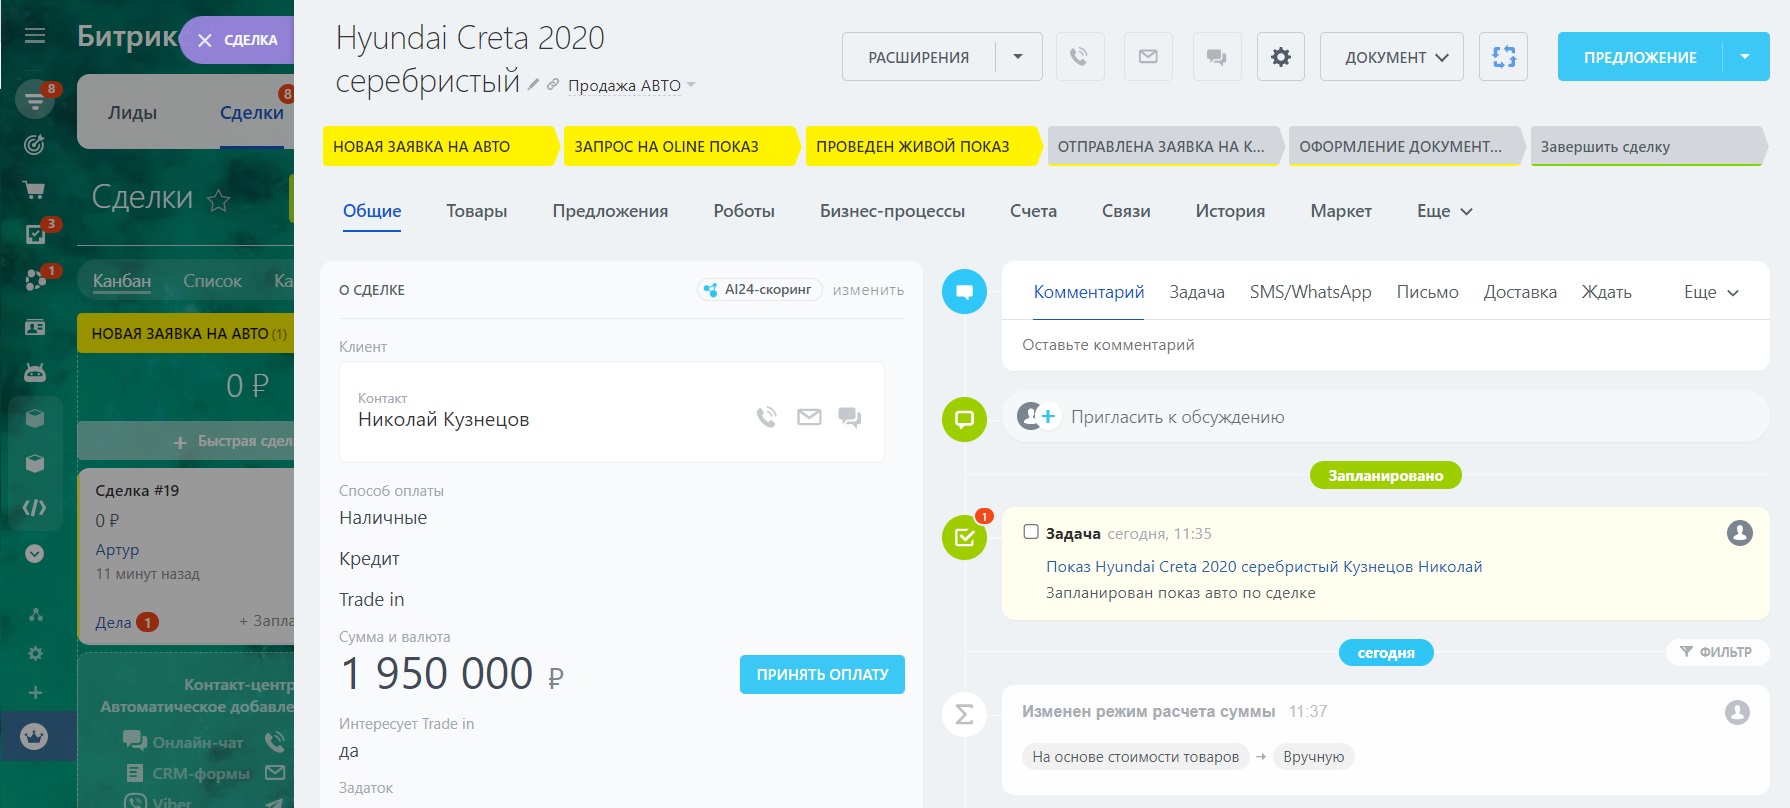Viewport: 1790px width, 808px height.
Task: Select the Доставка timeline tab
Action: [1520, 292]
